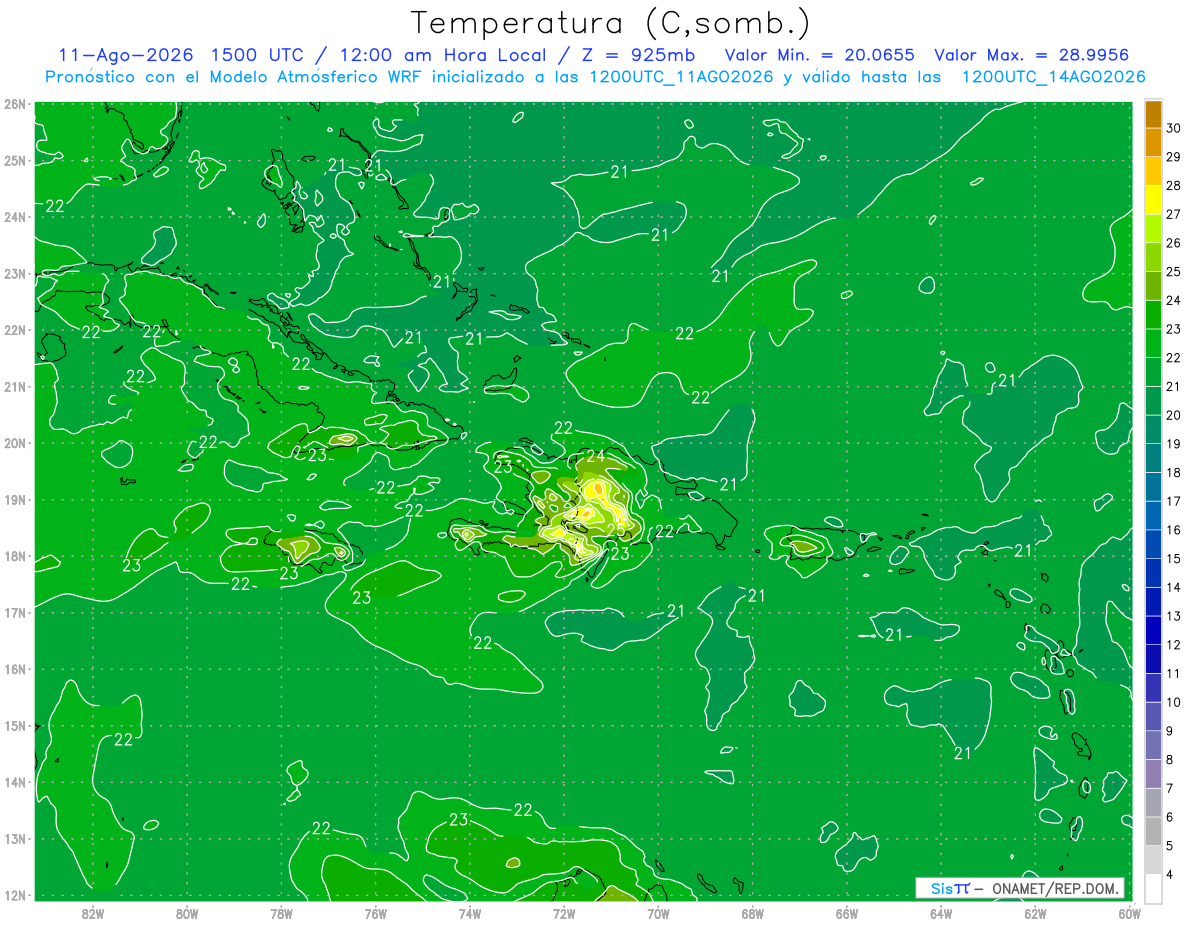Image resolution: width=1200 pixels, height=927 pixels.
Task: Click the "80W" longitude axis label
Action: click(x=187, y=913)
